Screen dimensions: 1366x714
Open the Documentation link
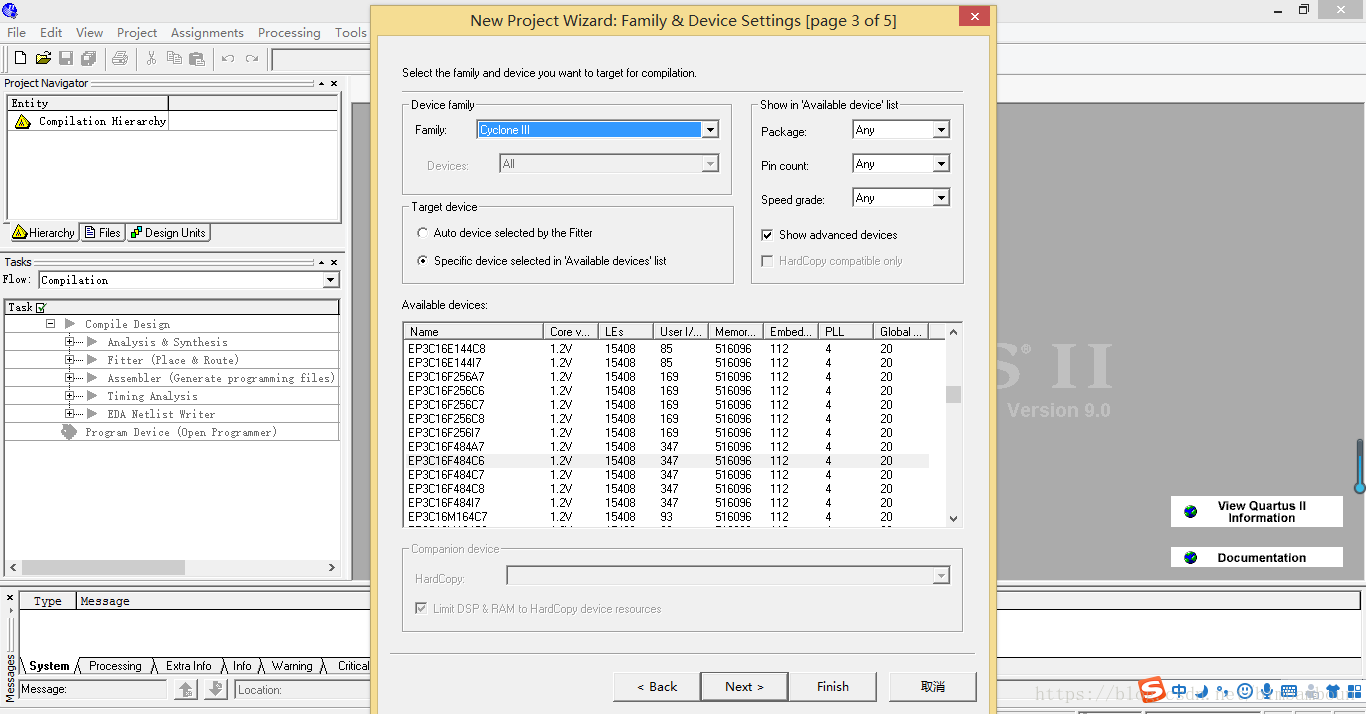coord(1257,558)
